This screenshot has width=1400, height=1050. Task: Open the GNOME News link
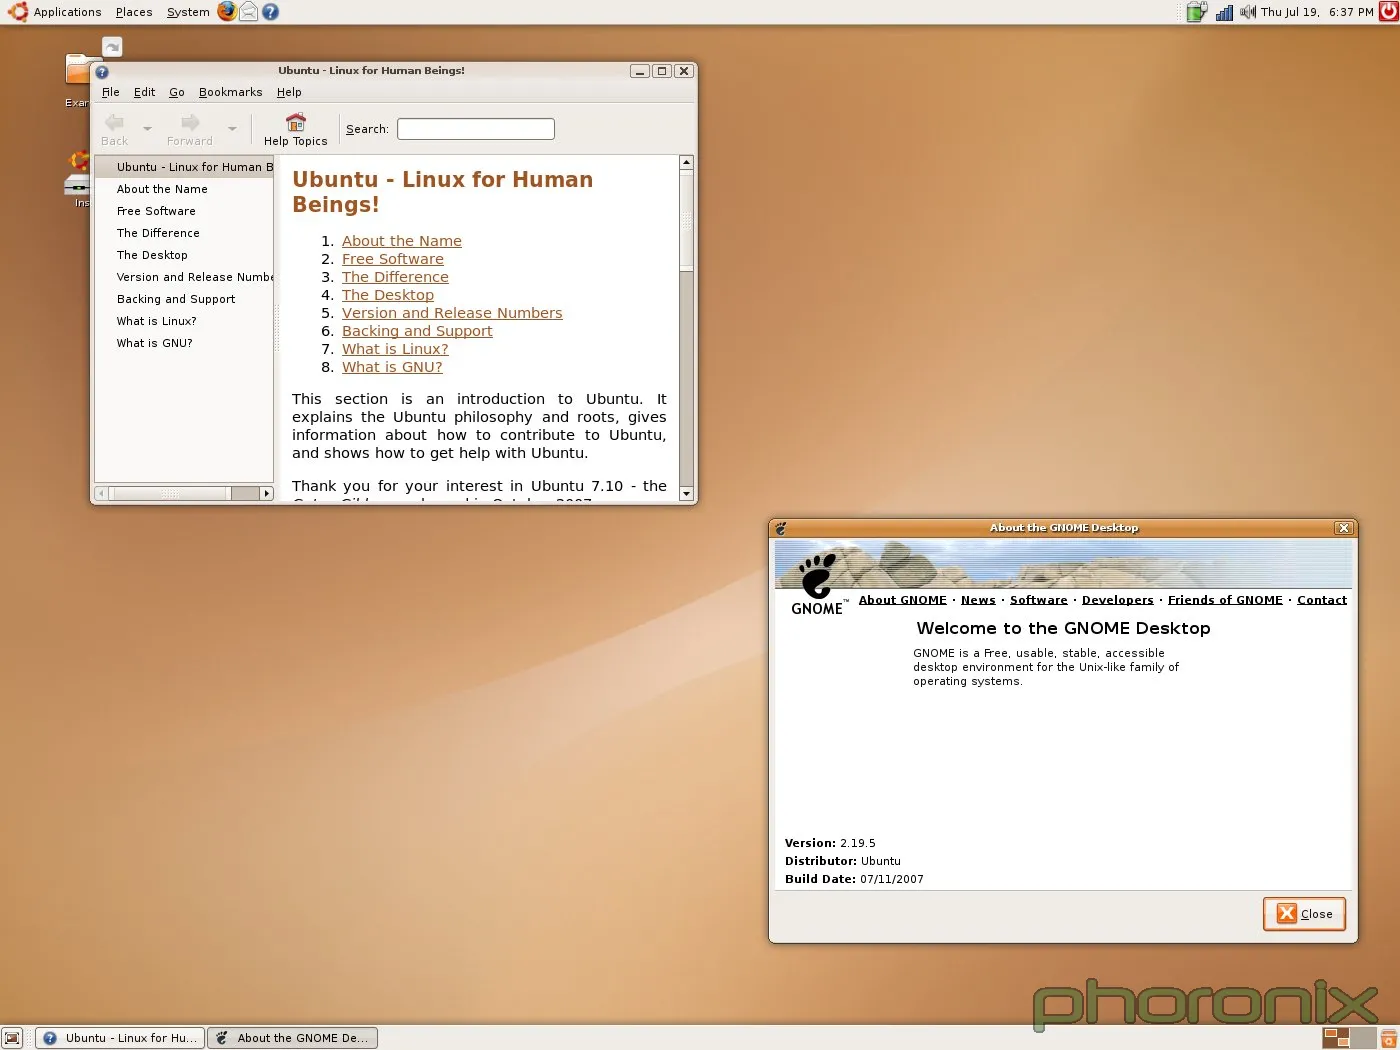pos(978,600)
